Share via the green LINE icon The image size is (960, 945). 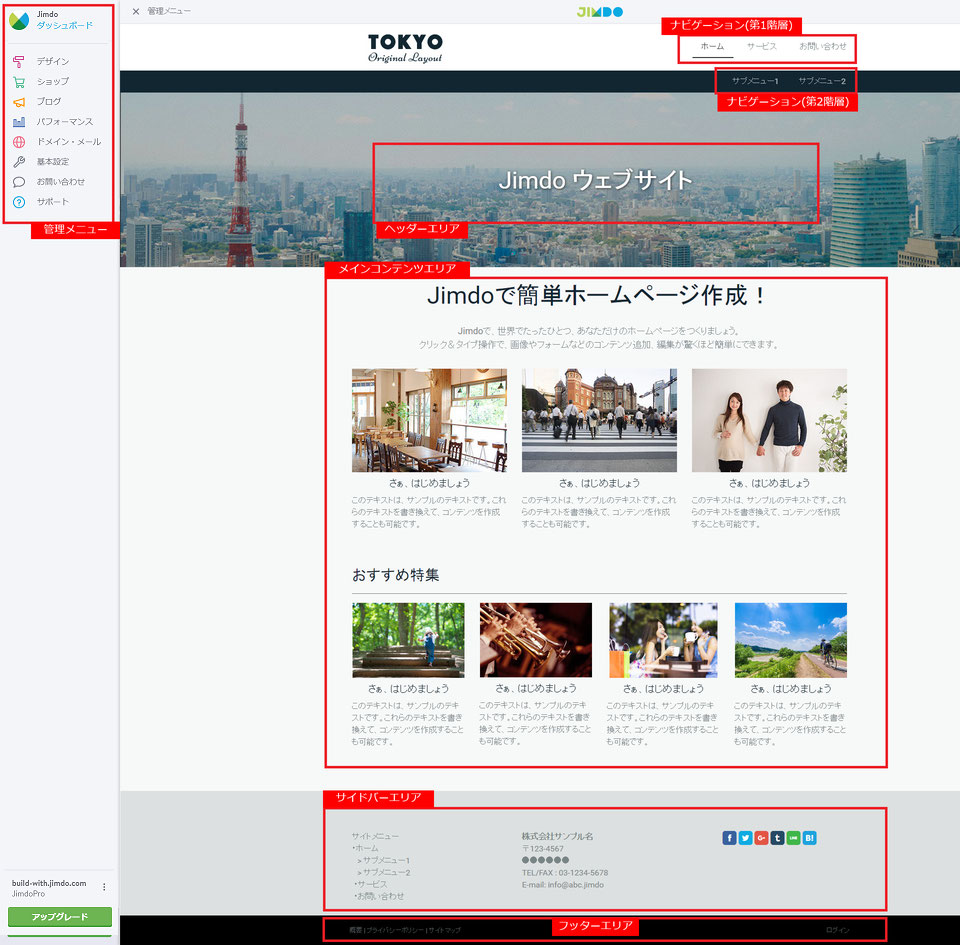[x=793, y=838]
